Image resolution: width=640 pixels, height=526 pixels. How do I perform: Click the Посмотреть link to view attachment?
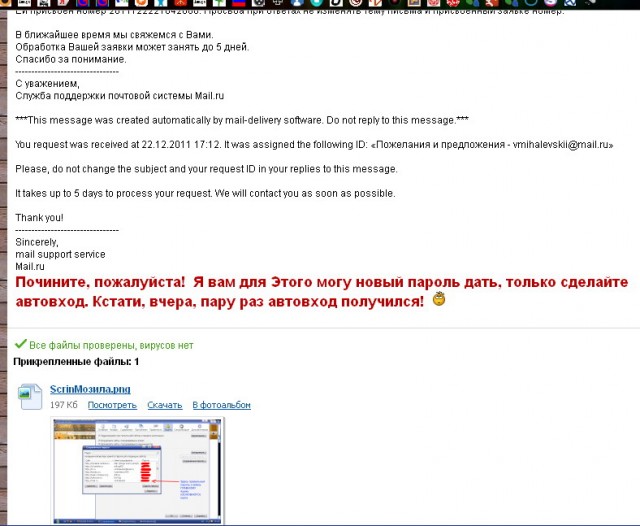coord(112,405)
